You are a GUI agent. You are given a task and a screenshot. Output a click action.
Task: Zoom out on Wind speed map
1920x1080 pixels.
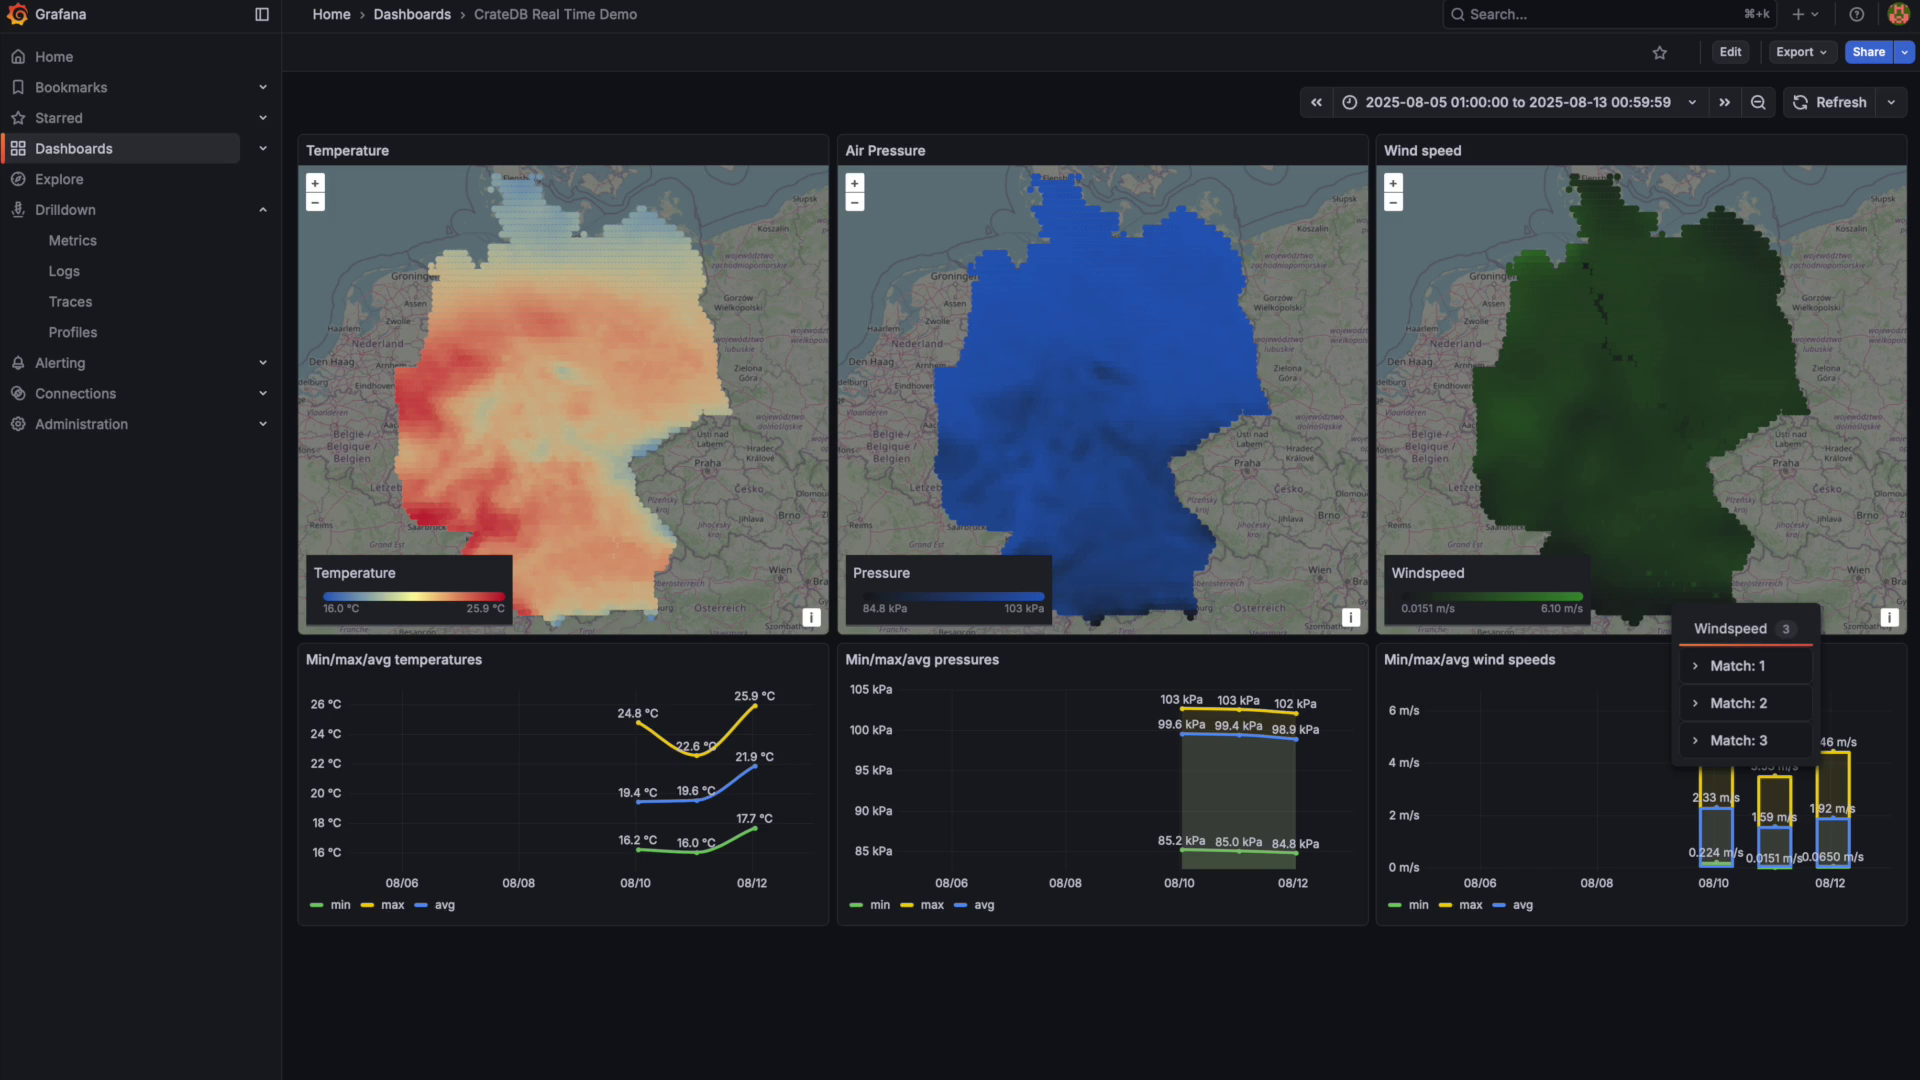[1393, 202]
